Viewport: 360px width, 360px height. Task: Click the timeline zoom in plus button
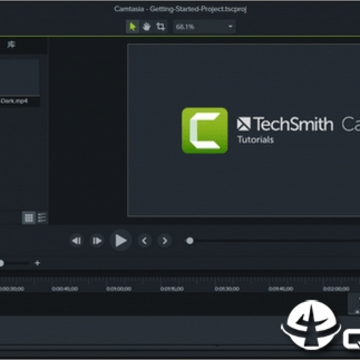pos(37,263)
